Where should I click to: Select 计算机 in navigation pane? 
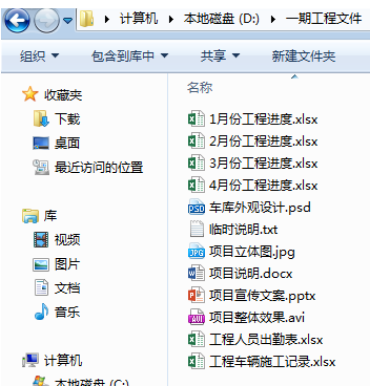tap(63, 360)
